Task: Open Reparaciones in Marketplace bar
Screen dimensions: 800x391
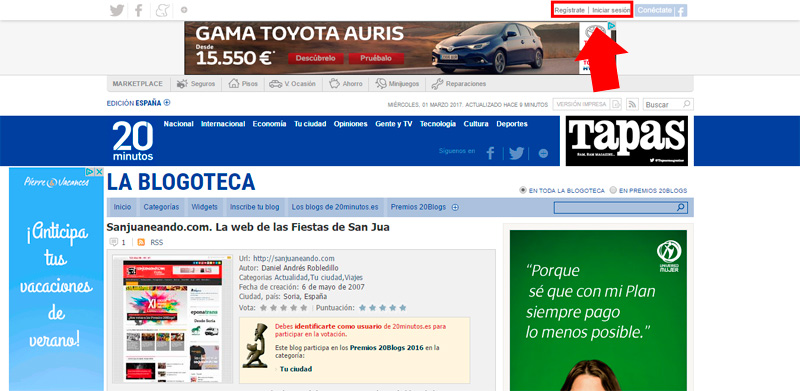Action: point(459,84)
